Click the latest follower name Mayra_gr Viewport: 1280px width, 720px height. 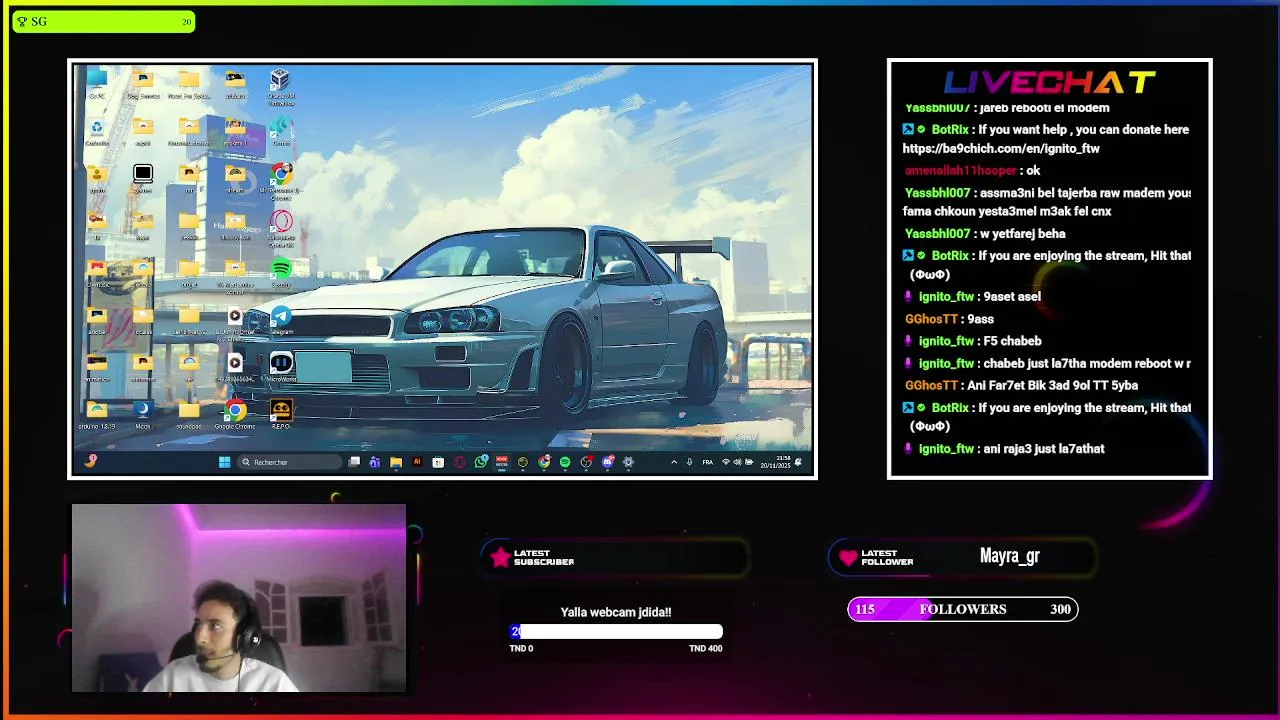point(1010,556)
